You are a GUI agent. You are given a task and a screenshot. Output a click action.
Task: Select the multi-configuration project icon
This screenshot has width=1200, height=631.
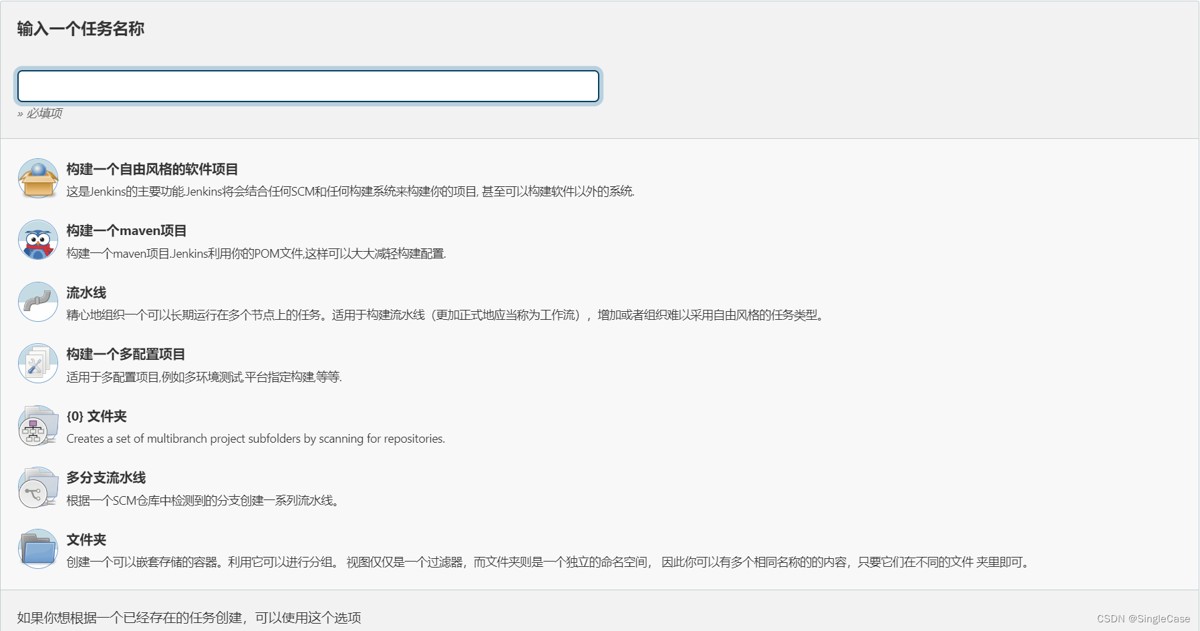pos(38,364)
